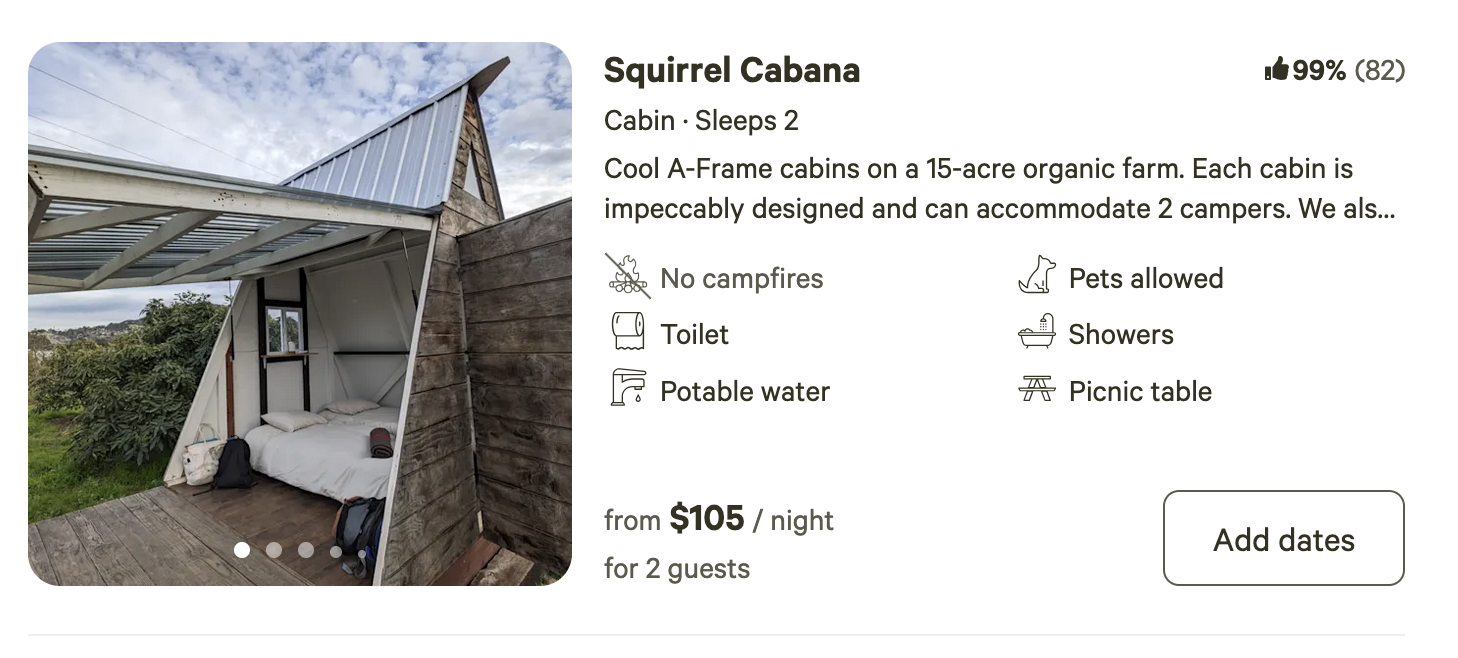Click the Cabin · Sleeps 2 subtitle
The height and width of the screenshot is (658, 1458).
[x=701, y=121]
